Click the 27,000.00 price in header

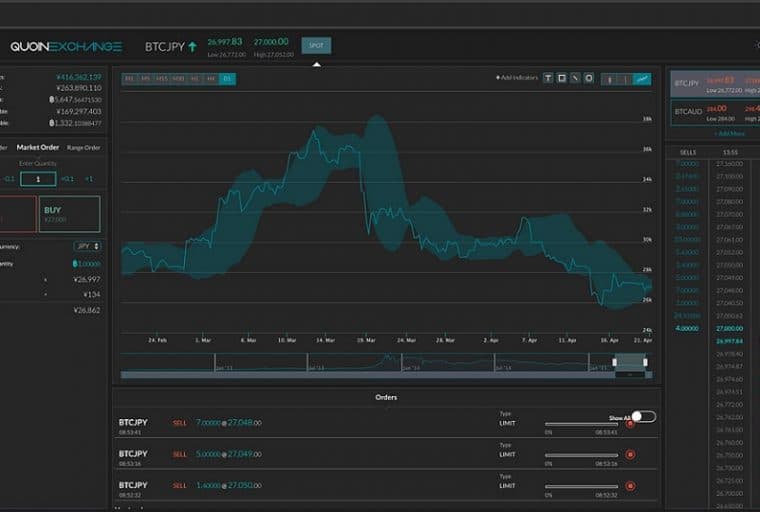tap(271, 42)
